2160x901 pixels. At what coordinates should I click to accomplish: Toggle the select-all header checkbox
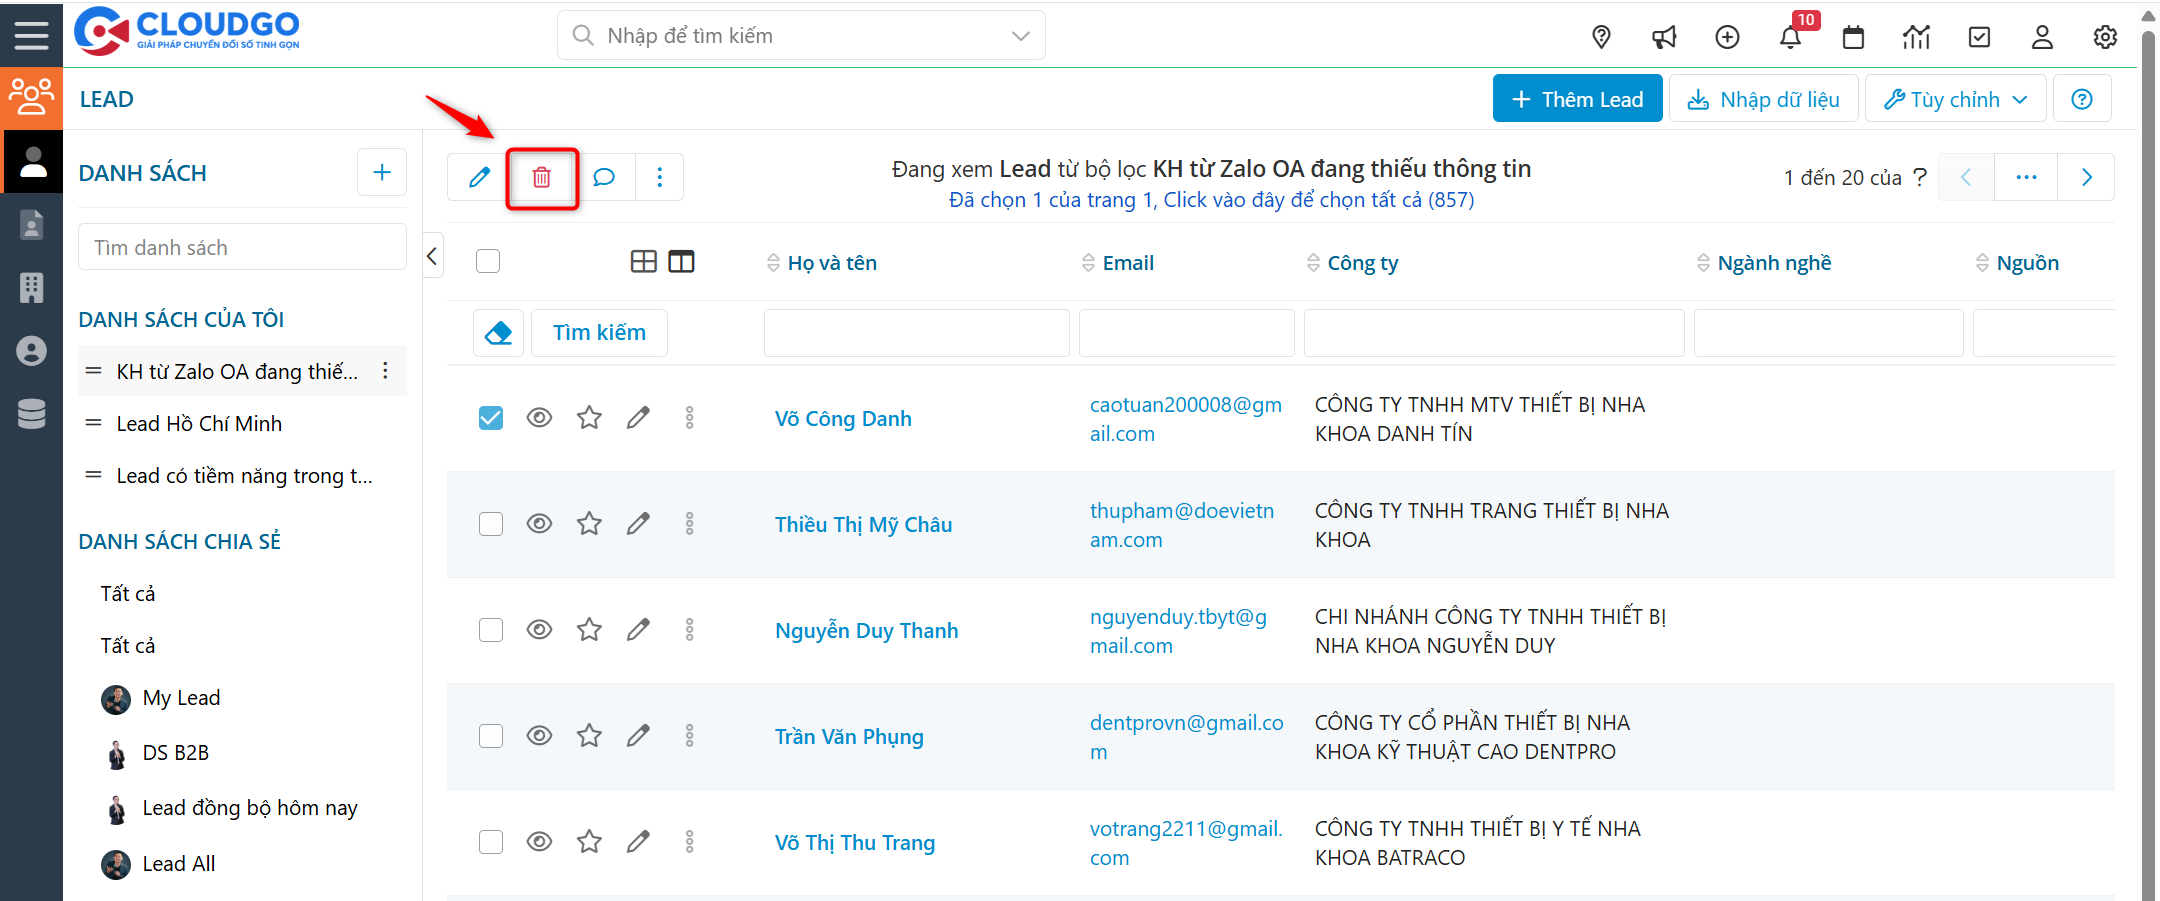click(x=488, y=262)
